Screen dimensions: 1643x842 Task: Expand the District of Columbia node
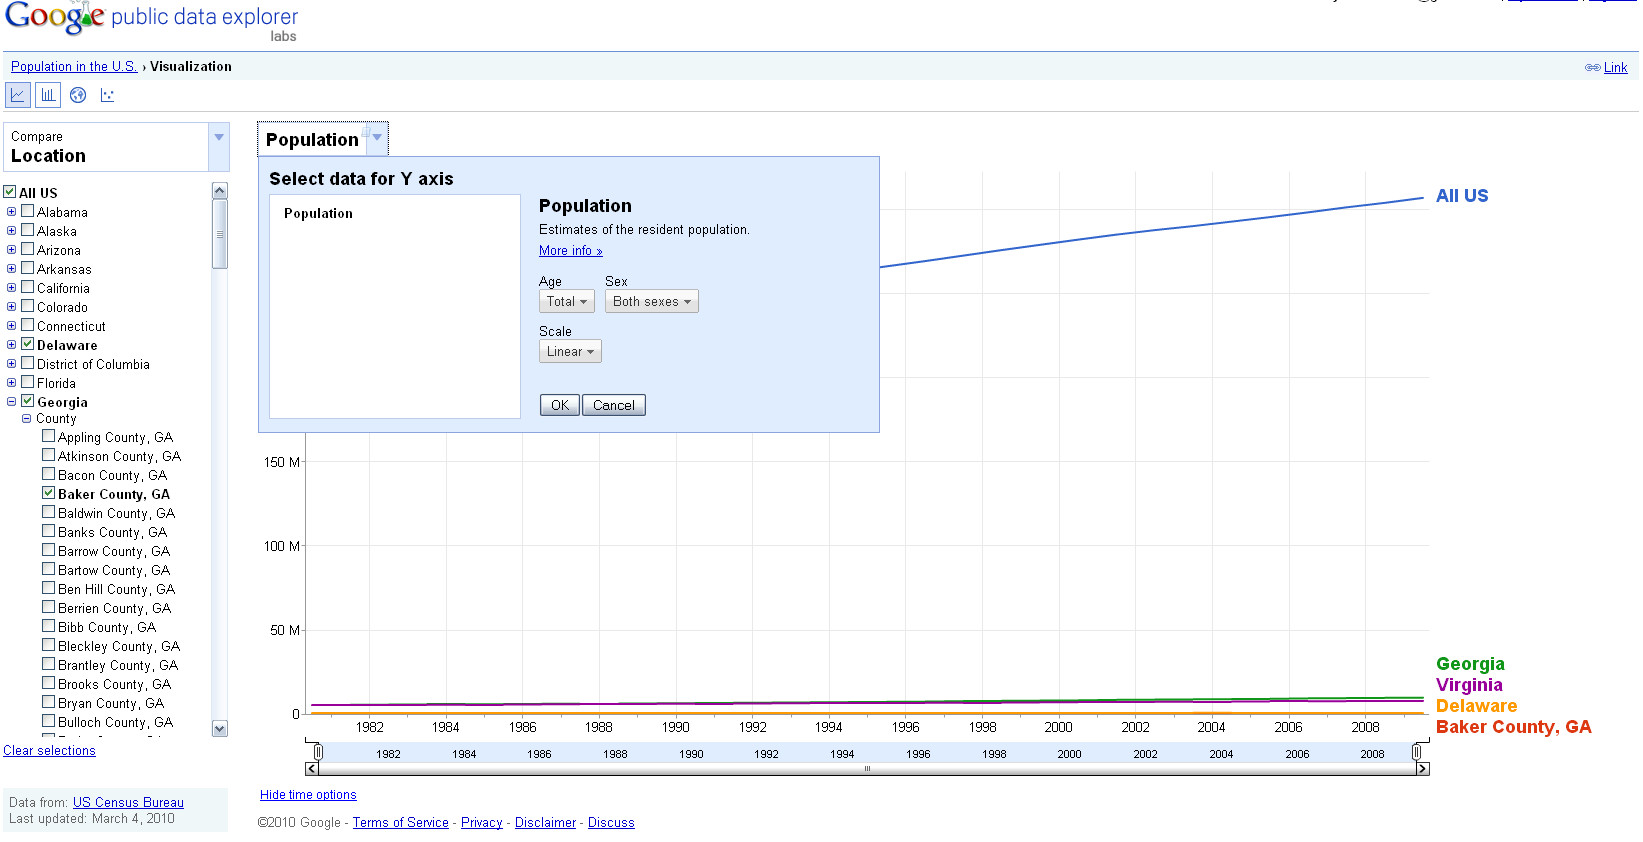12,364
